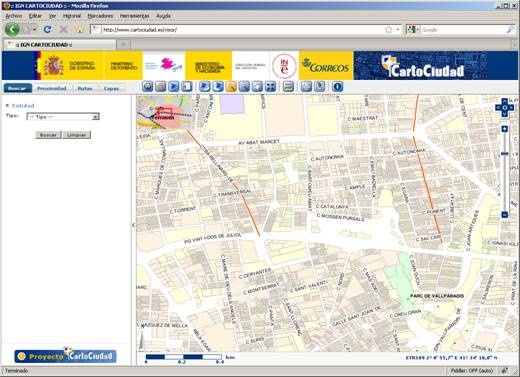This screenshot has height=377, width=520.
Task: Open the Archivo menu
Action: [x=14, y=16]
